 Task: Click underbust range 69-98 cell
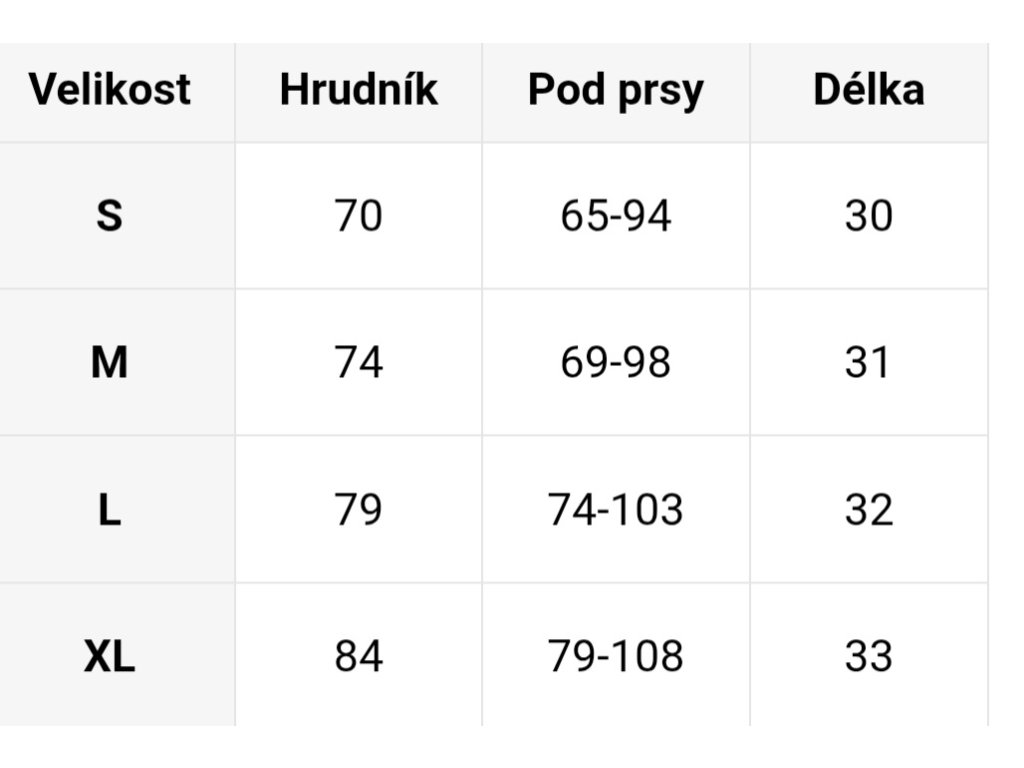pyautogui.click(x=615, y=362)
